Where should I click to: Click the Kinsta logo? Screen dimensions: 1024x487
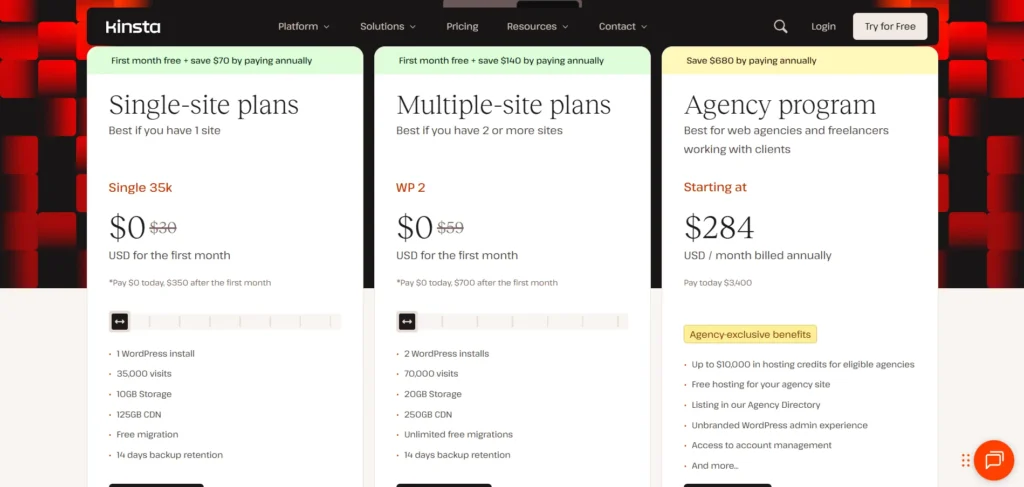click(x=133, y=27)
